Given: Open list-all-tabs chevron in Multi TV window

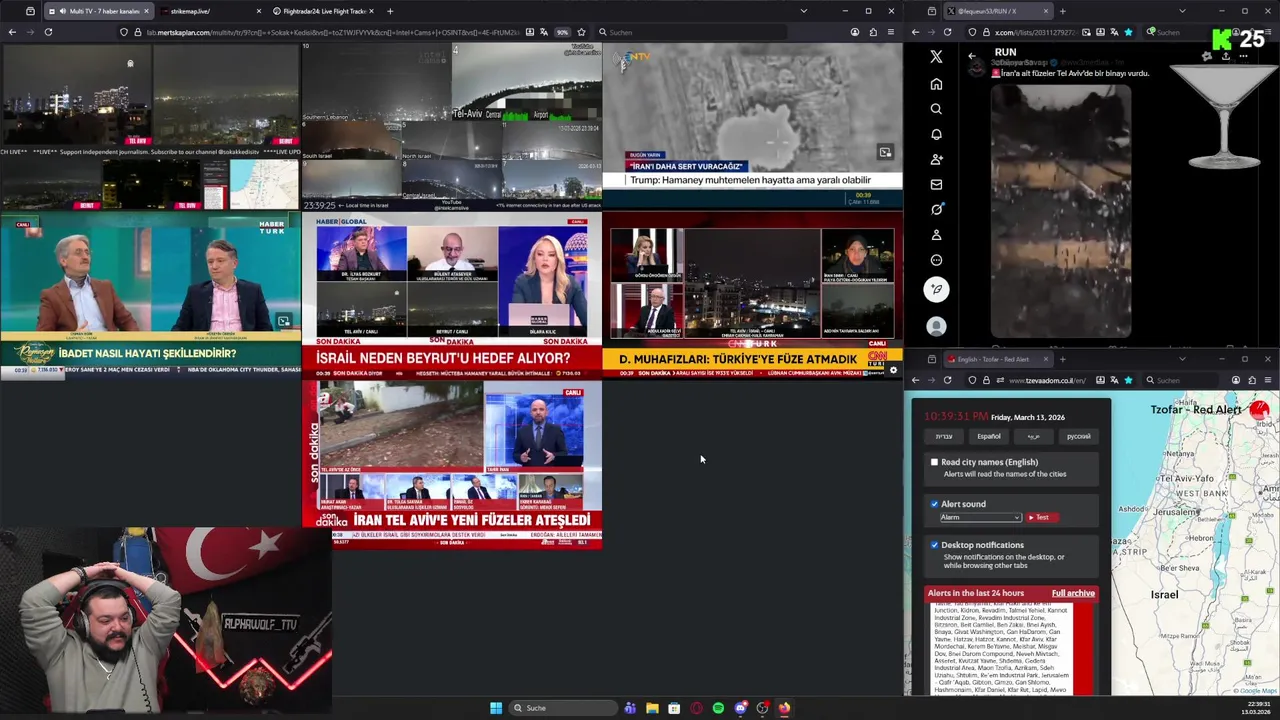Looking at the screenshot, I should coord(803,11).
